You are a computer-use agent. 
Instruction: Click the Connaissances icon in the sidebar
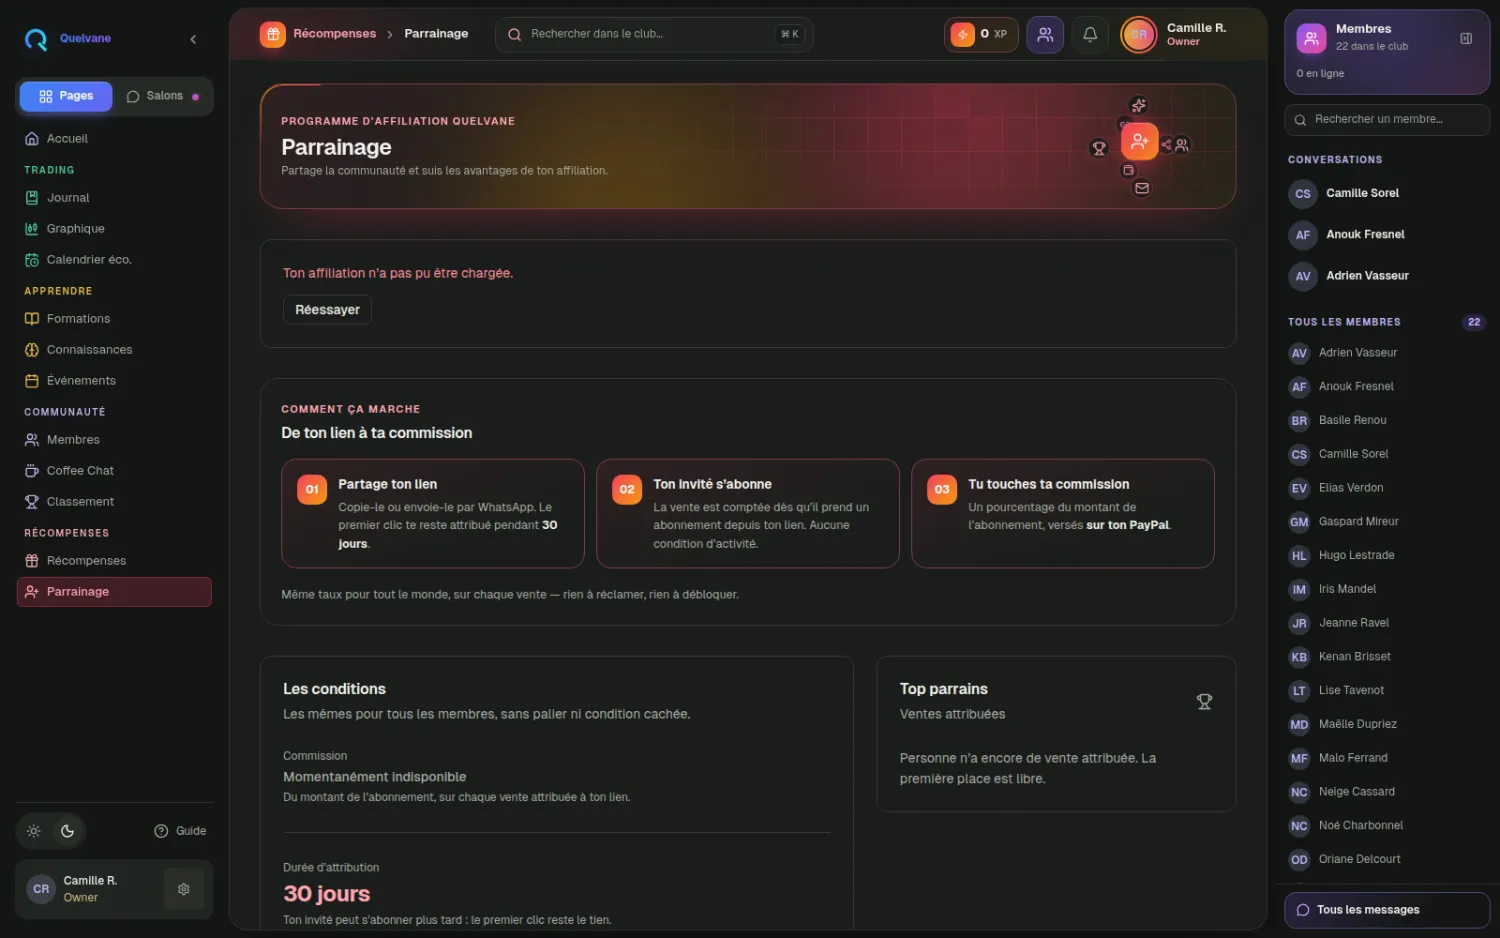point(32,350)
